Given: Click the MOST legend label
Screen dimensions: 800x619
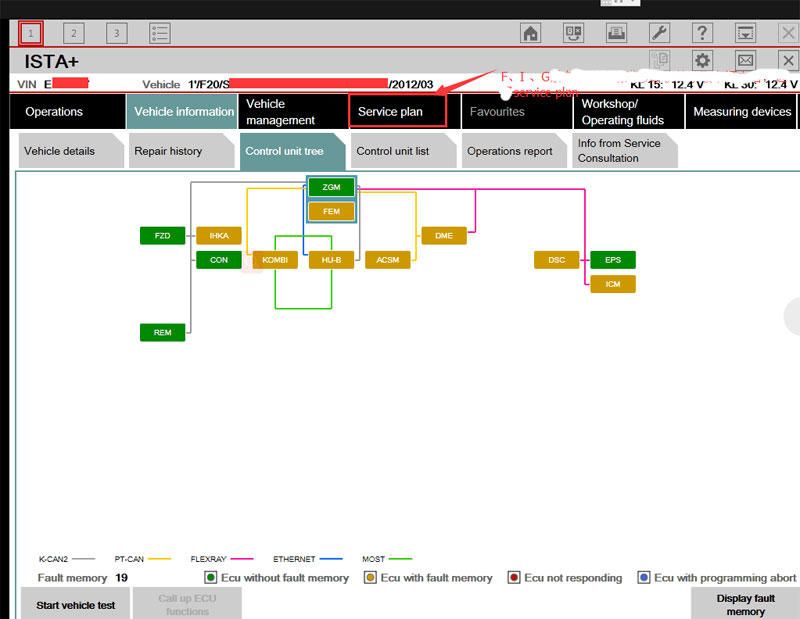Looking at the screenshot, I should tap(373, 559).
